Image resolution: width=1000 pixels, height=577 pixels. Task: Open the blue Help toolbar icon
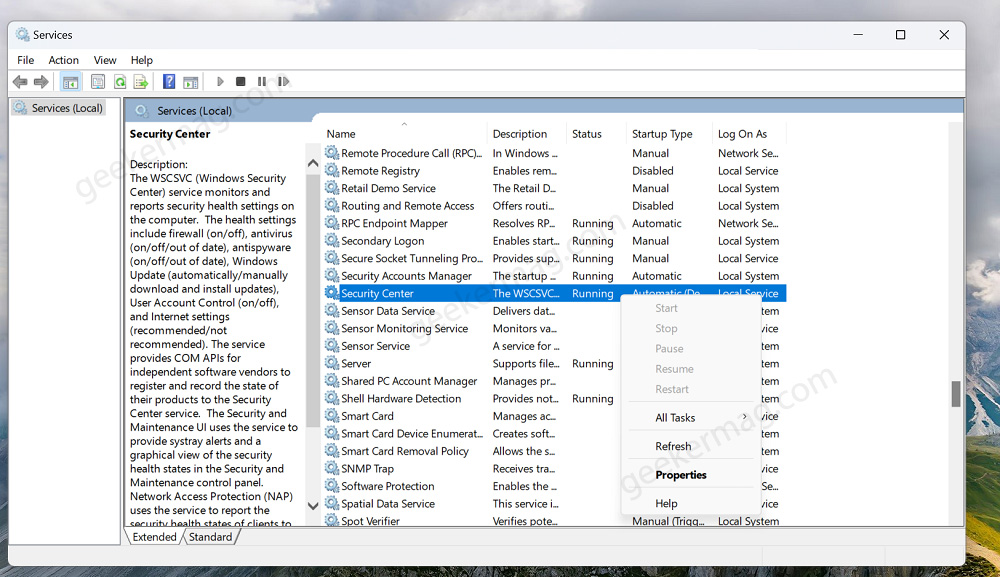pyautogui.click(x=169, y=82)
